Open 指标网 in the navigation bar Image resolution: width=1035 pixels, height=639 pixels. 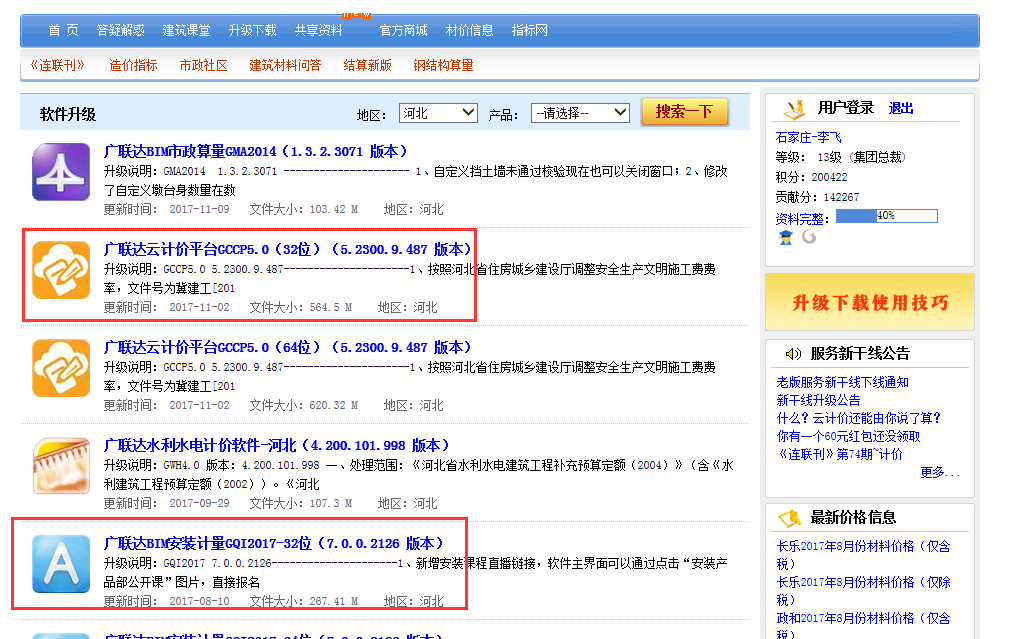[529, 30]
